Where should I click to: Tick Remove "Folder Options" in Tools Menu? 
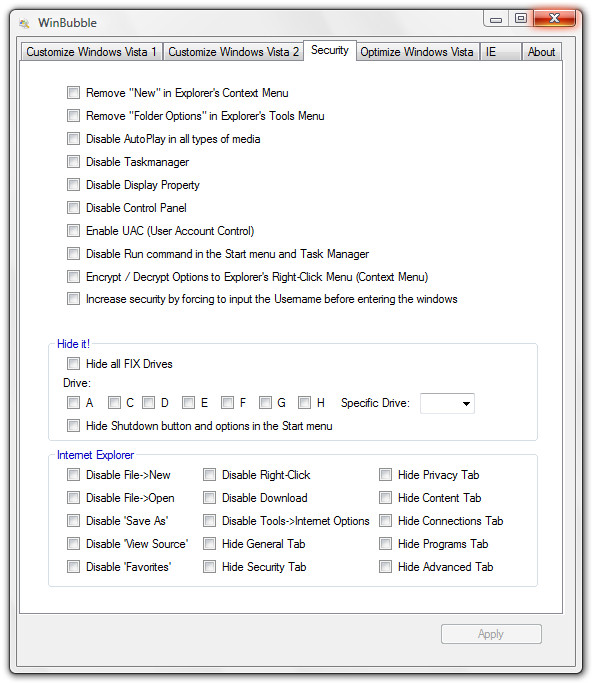[x=74, y=116]
